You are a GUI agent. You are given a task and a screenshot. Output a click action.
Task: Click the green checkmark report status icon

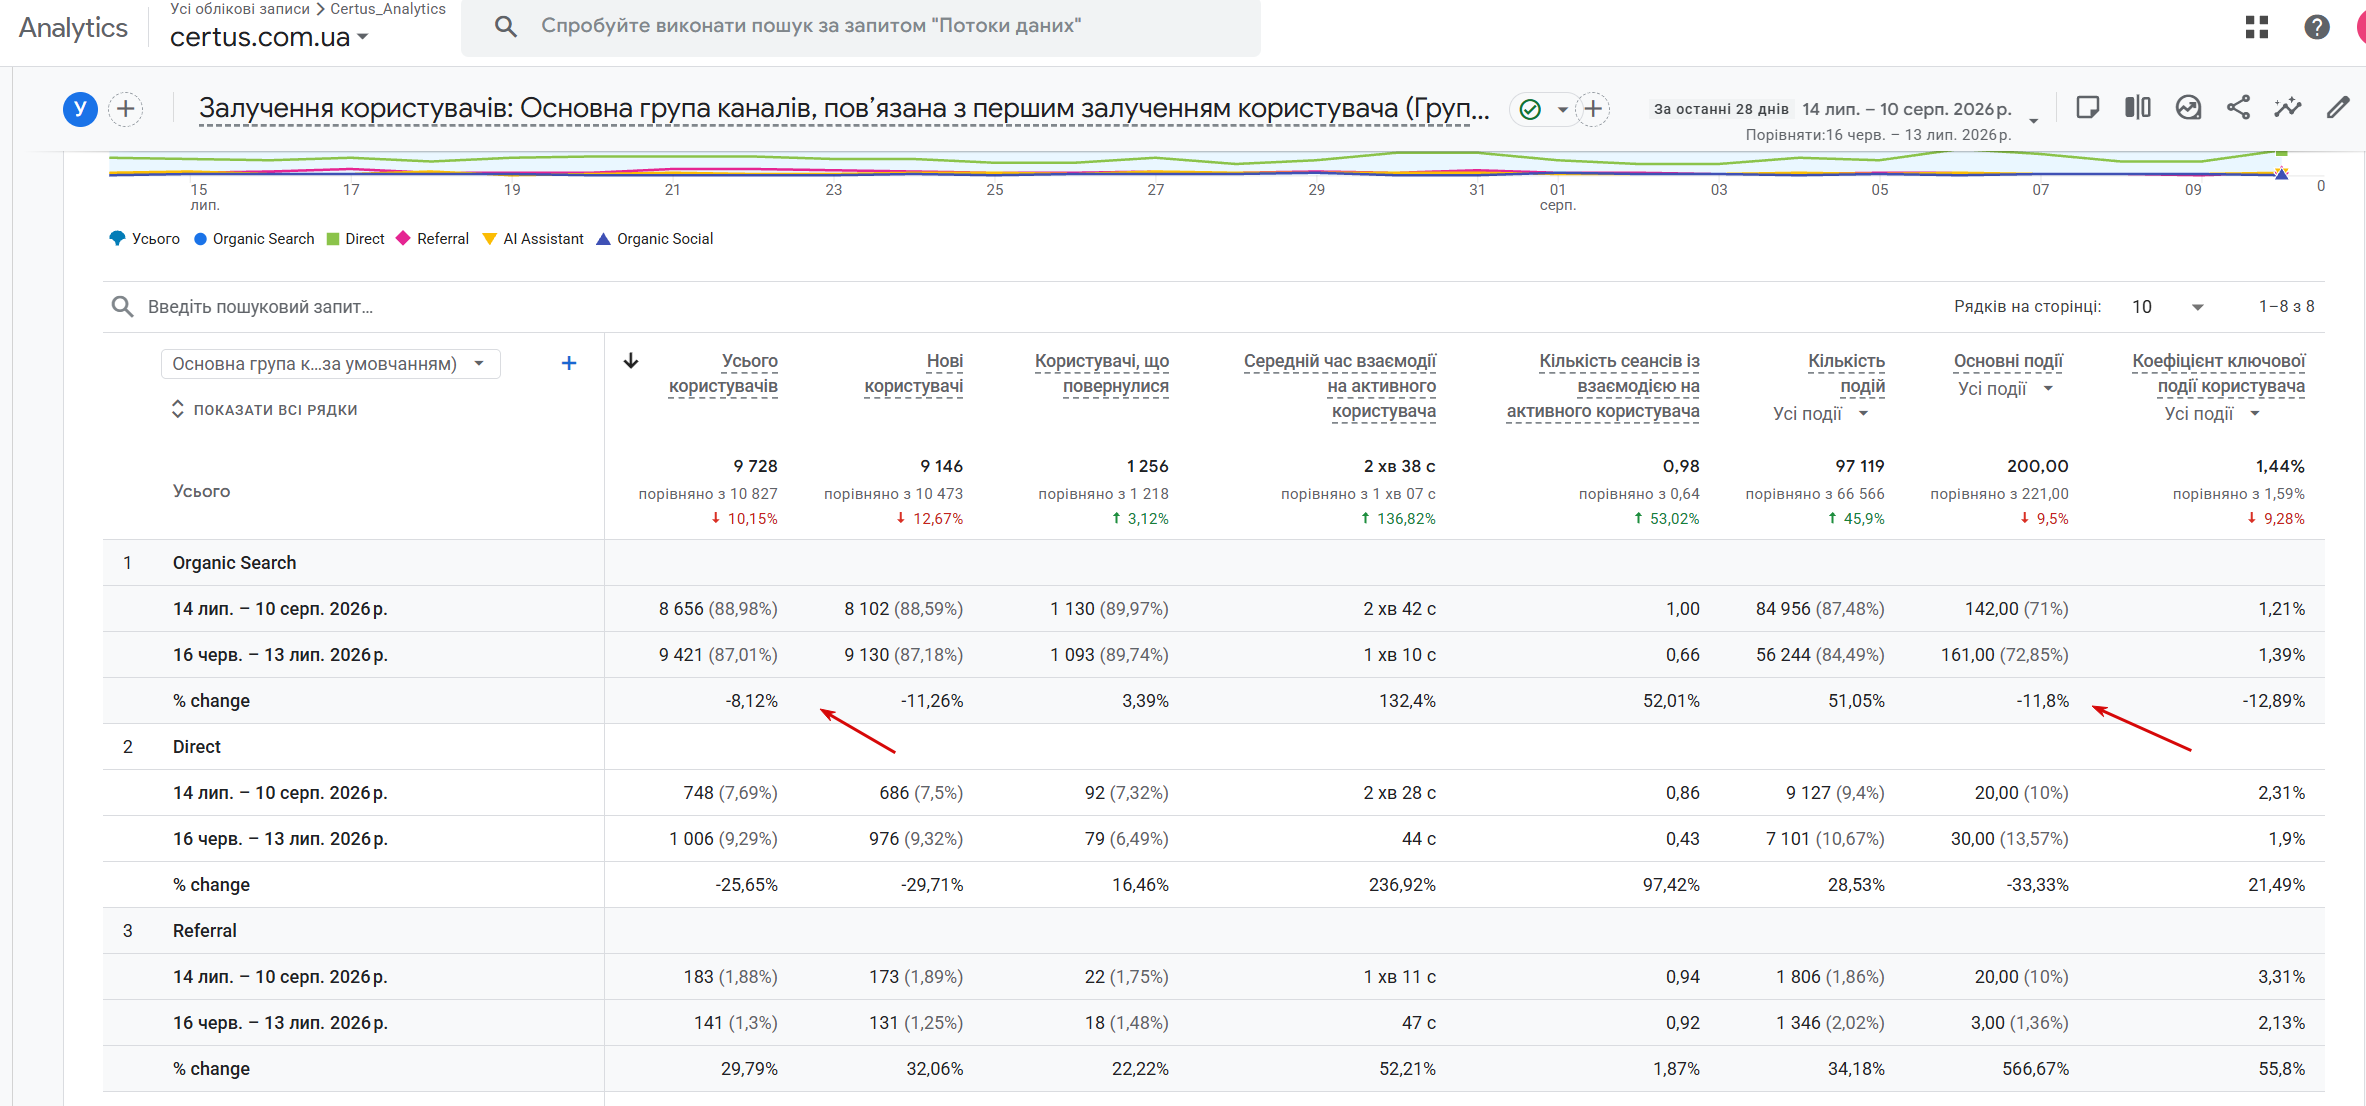coord(1530,109)
